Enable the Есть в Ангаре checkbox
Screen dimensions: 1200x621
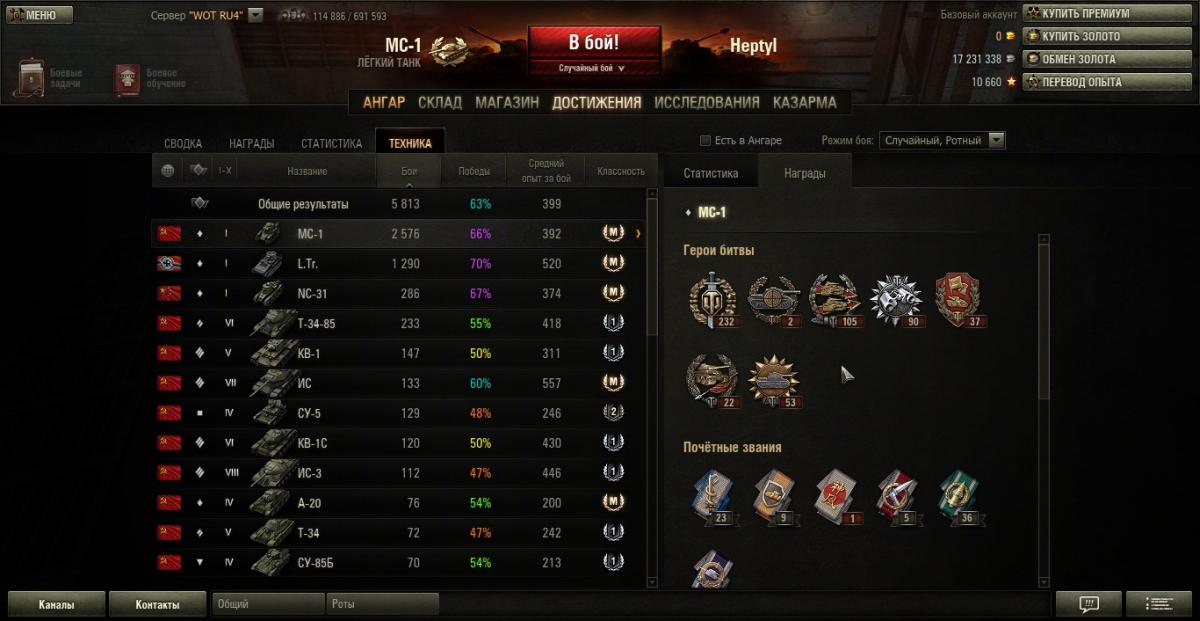pos(705,140)
